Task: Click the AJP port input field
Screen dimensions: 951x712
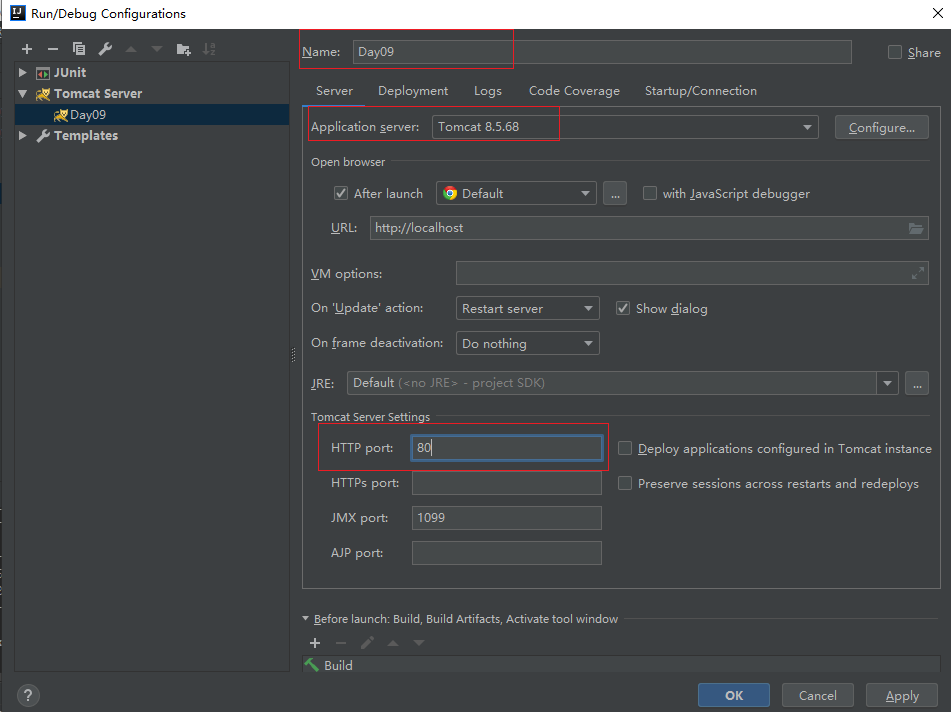Action: coord(506,553)
